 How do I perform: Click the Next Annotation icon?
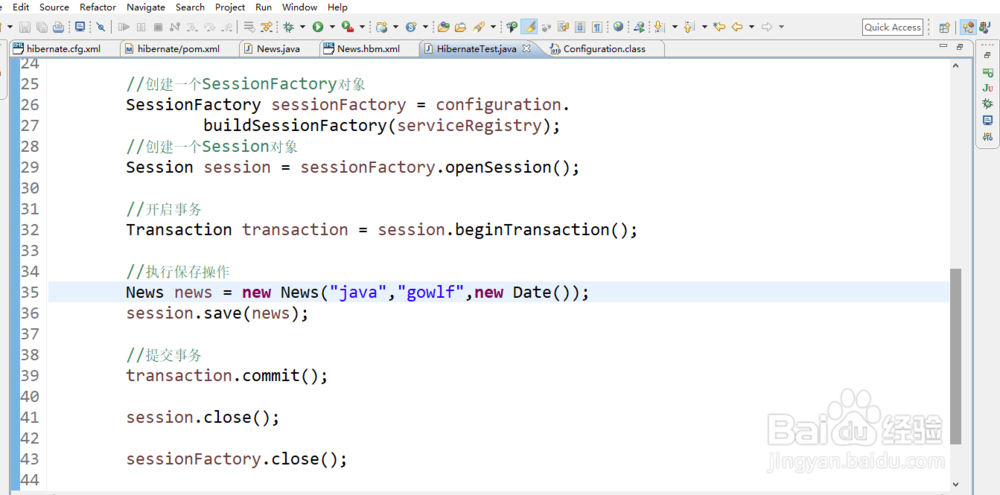(659, 27)
